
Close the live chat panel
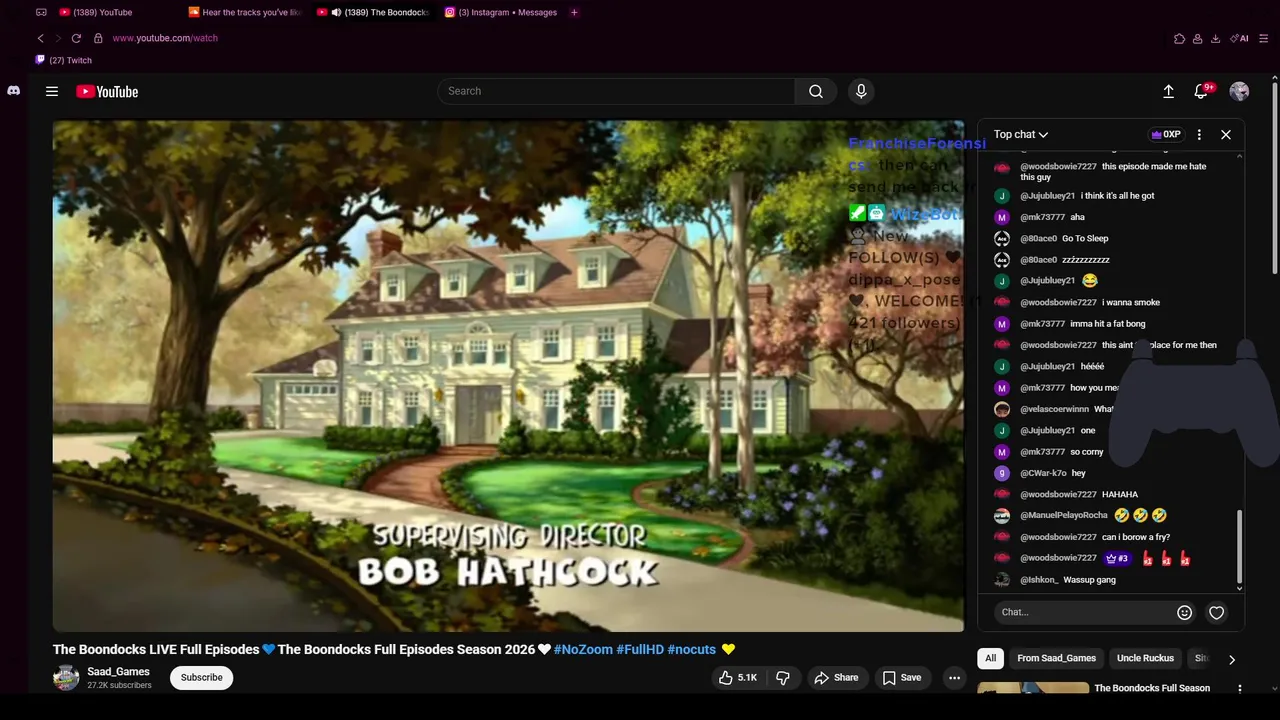[x=1226, y=134]
